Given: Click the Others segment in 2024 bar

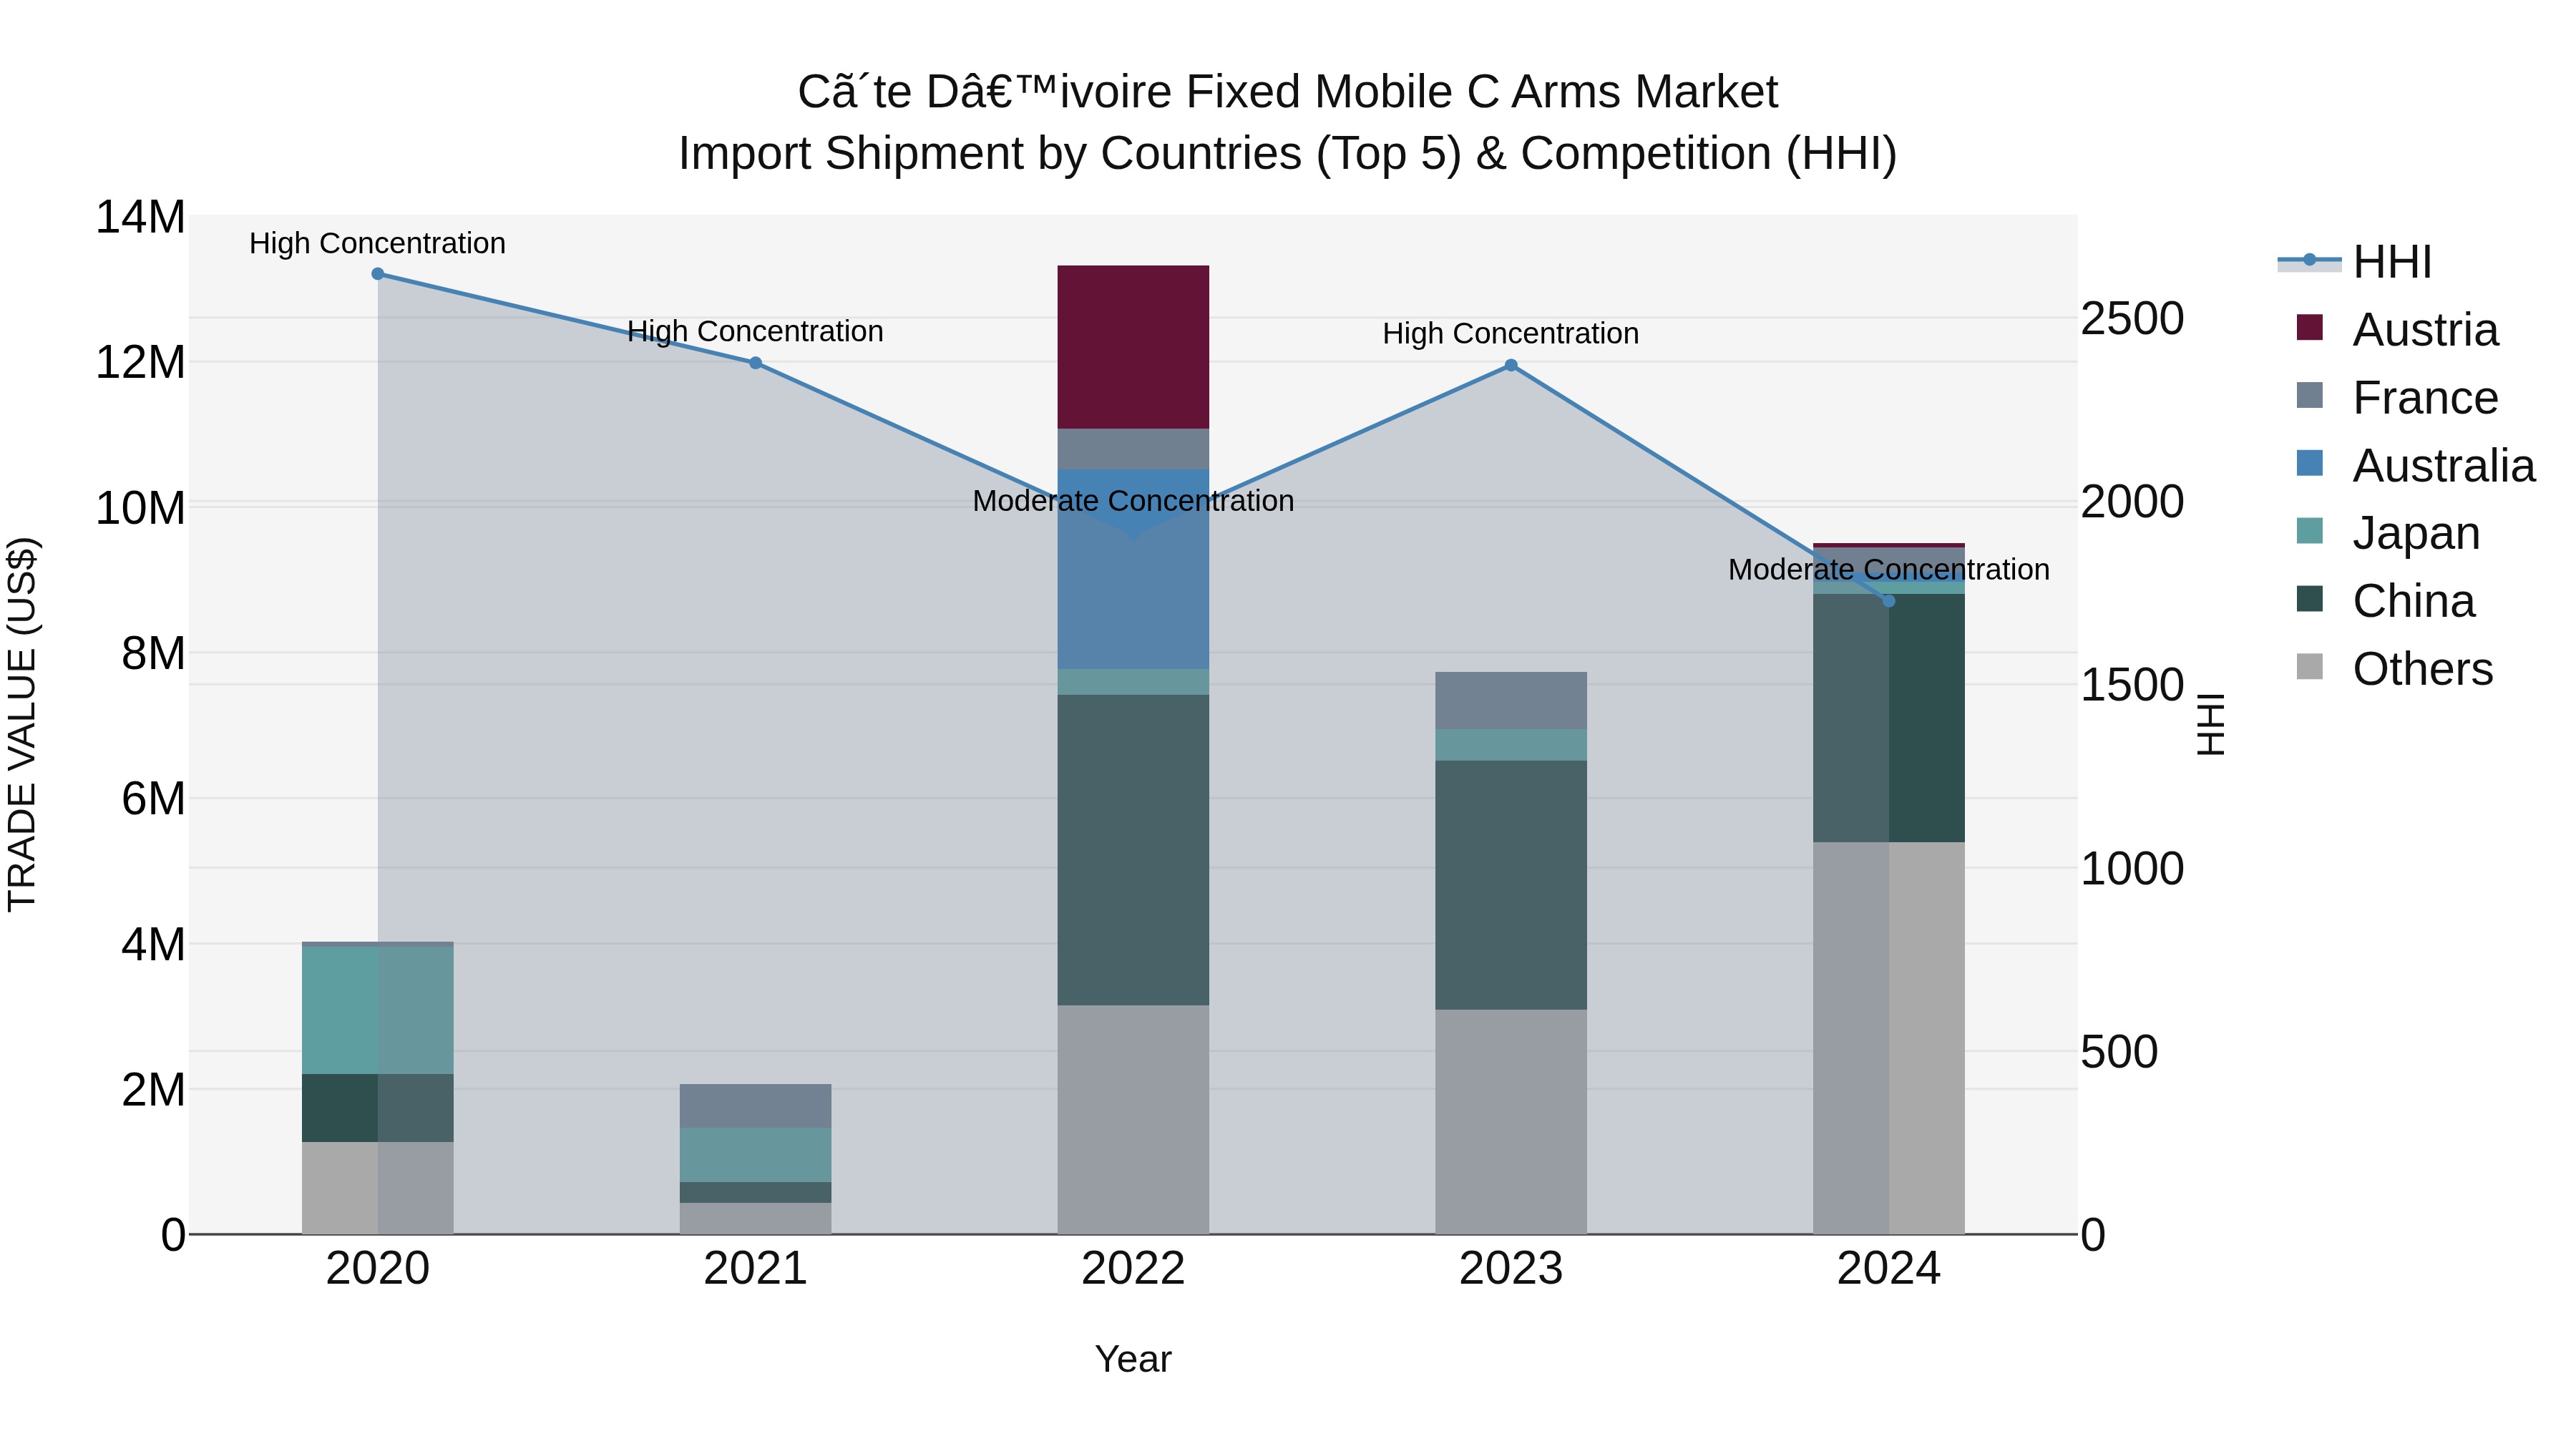Looking at the screenshot, I should click(x=1889, y=1038).
